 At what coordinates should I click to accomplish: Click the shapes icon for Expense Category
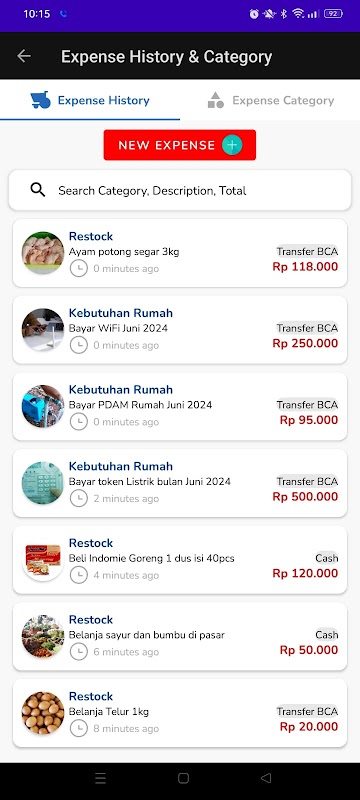coord(216,100)
